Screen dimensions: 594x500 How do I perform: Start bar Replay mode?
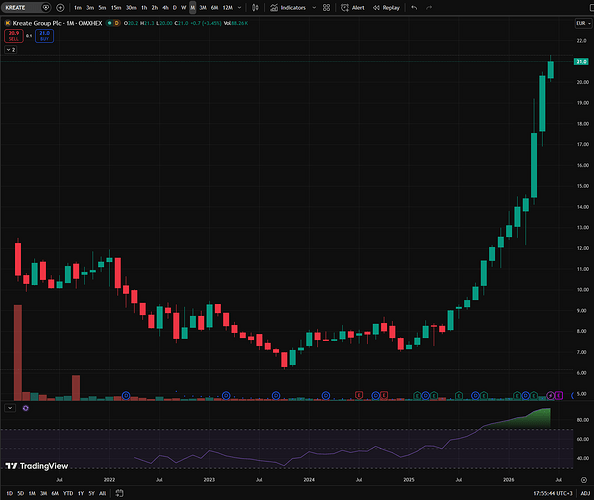[386, 8]
